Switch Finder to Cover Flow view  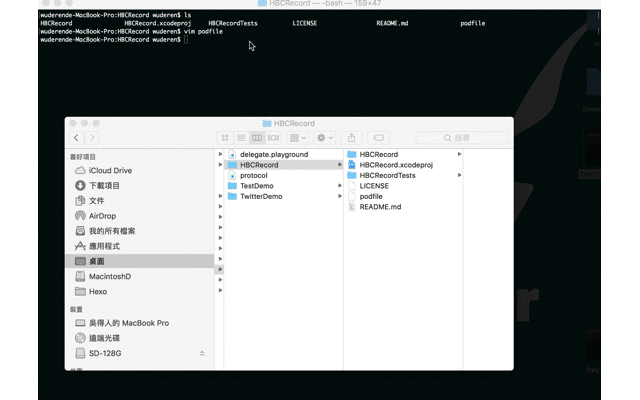point(273,138)
